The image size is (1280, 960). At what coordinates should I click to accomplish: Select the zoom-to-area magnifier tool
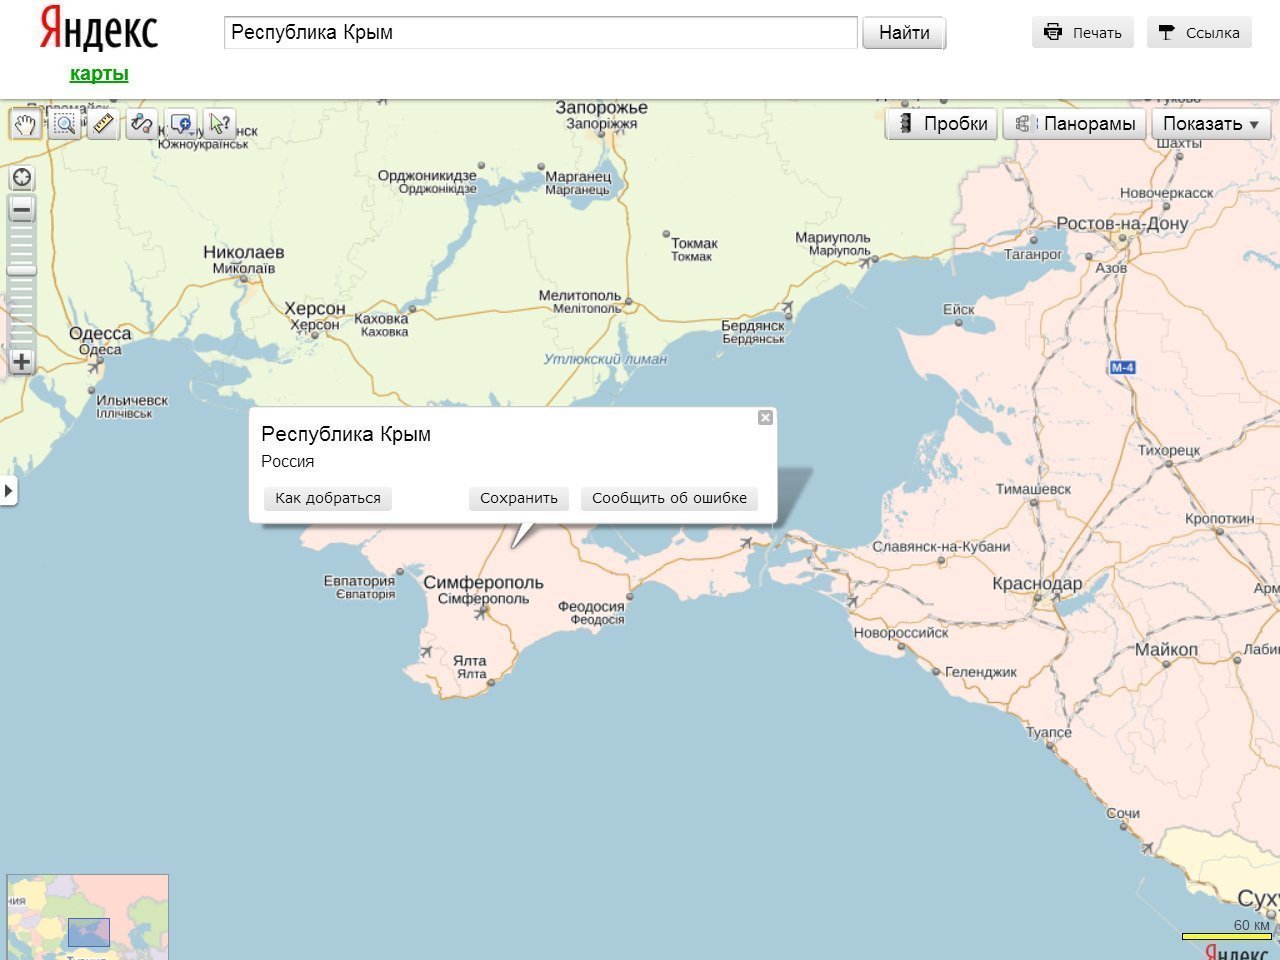(x=65, y=124)
